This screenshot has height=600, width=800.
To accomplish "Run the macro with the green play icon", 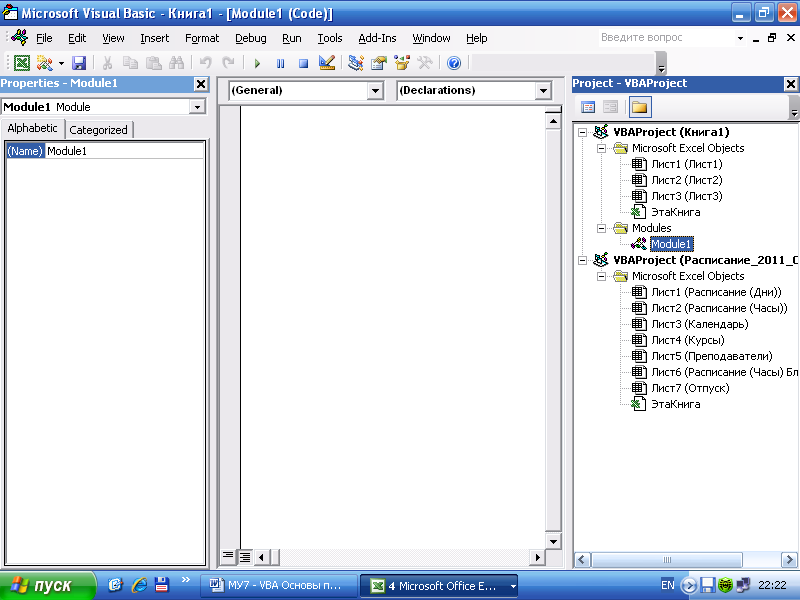I will 257,63.
